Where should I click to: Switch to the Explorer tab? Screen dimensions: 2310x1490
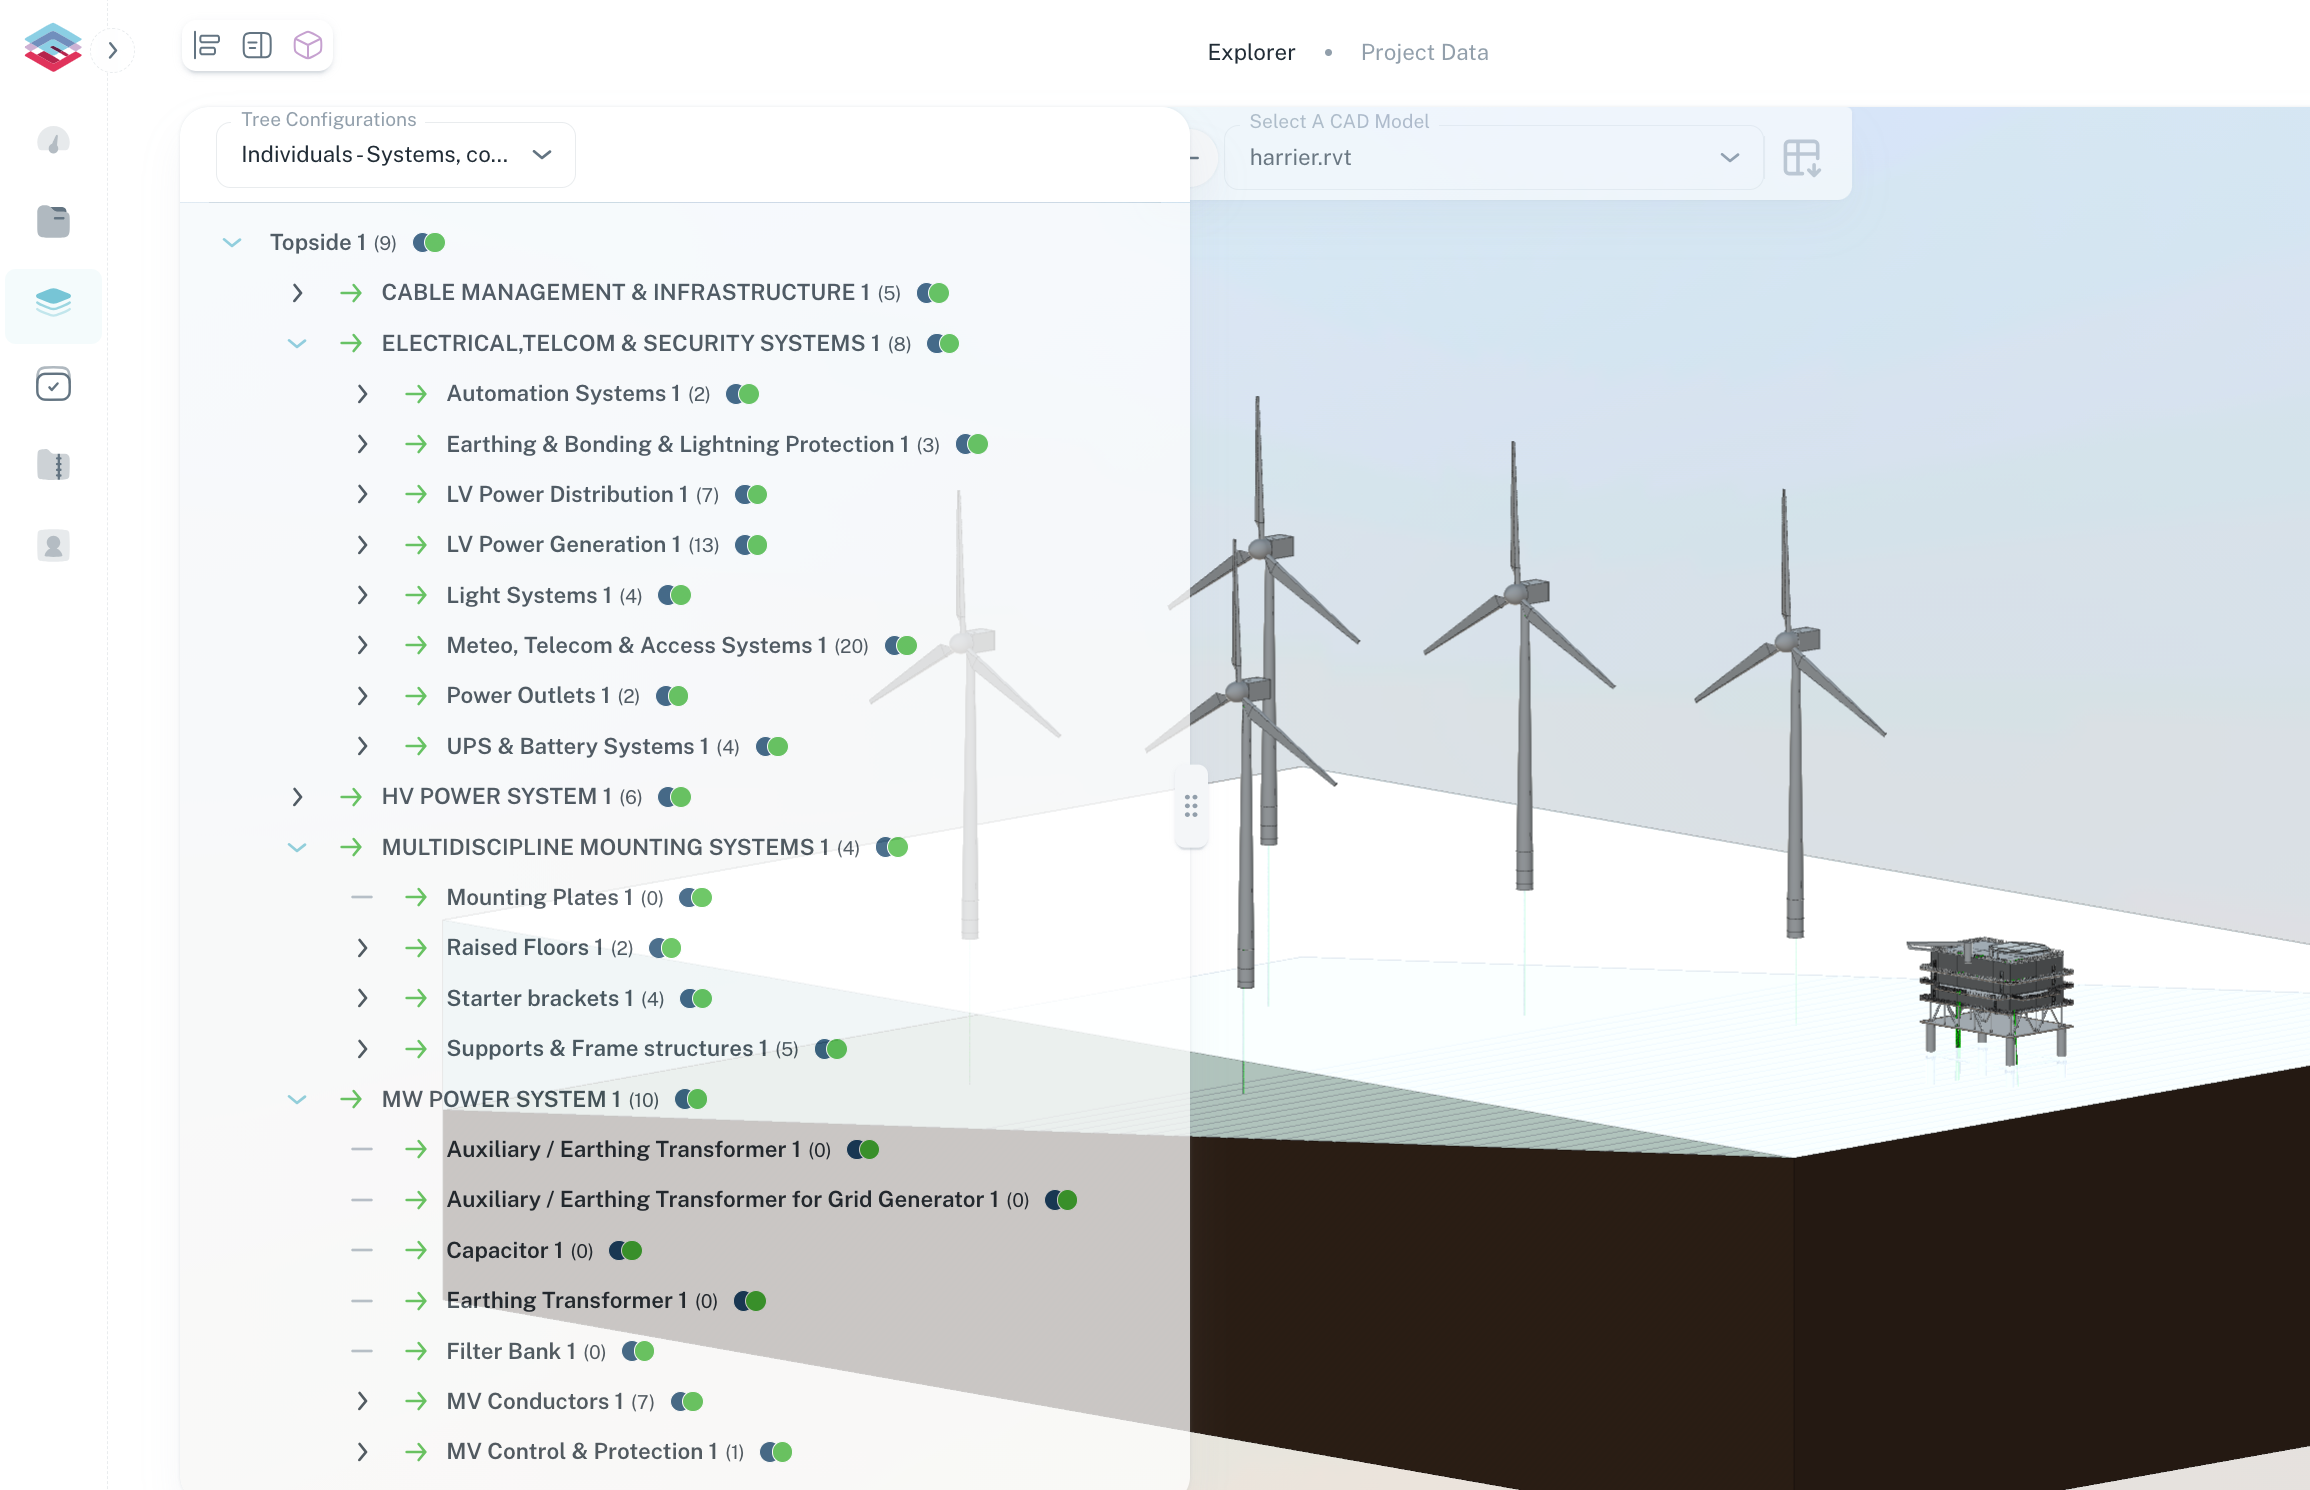coord(1251,52)
